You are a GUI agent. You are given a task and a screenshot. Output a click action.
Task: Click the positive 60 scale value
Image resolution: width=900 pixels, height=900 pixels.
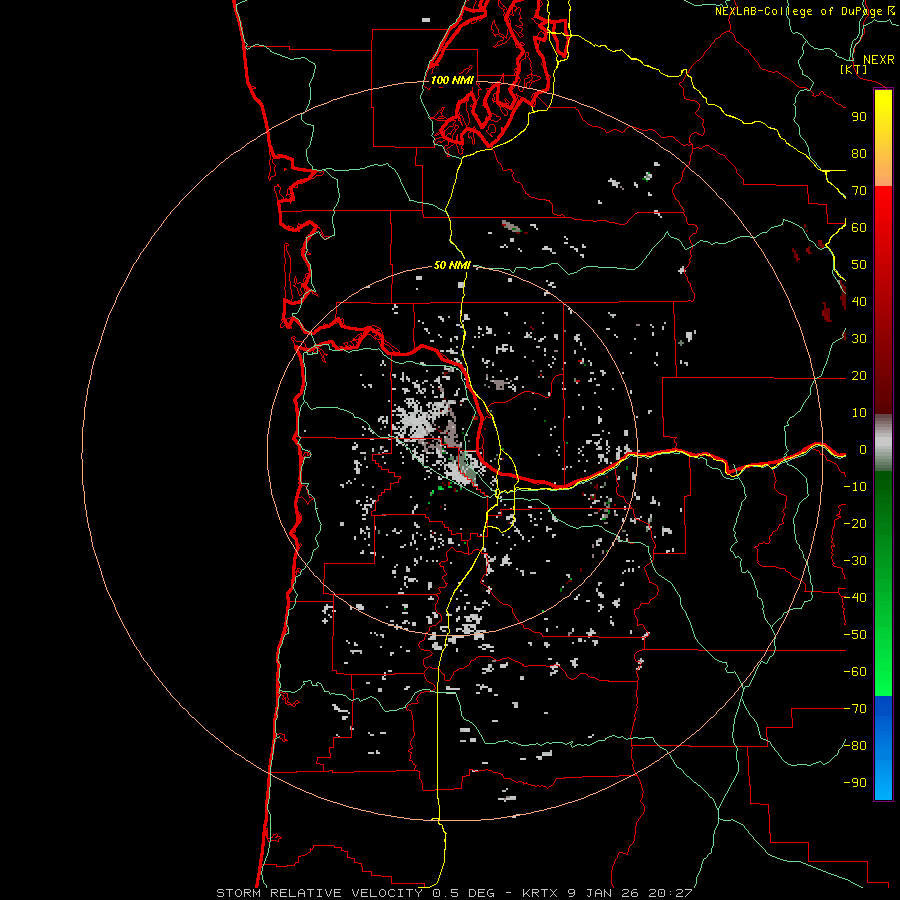click(x=859, y=228)
